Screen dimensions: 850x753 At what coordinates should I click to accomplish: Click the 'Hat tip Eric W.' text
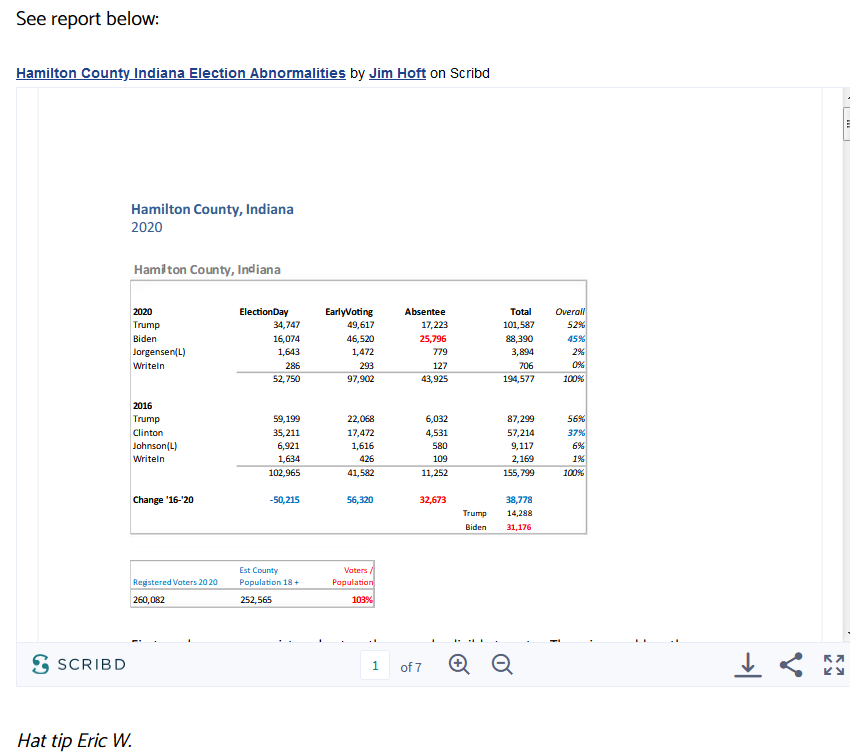coord(75,741)
